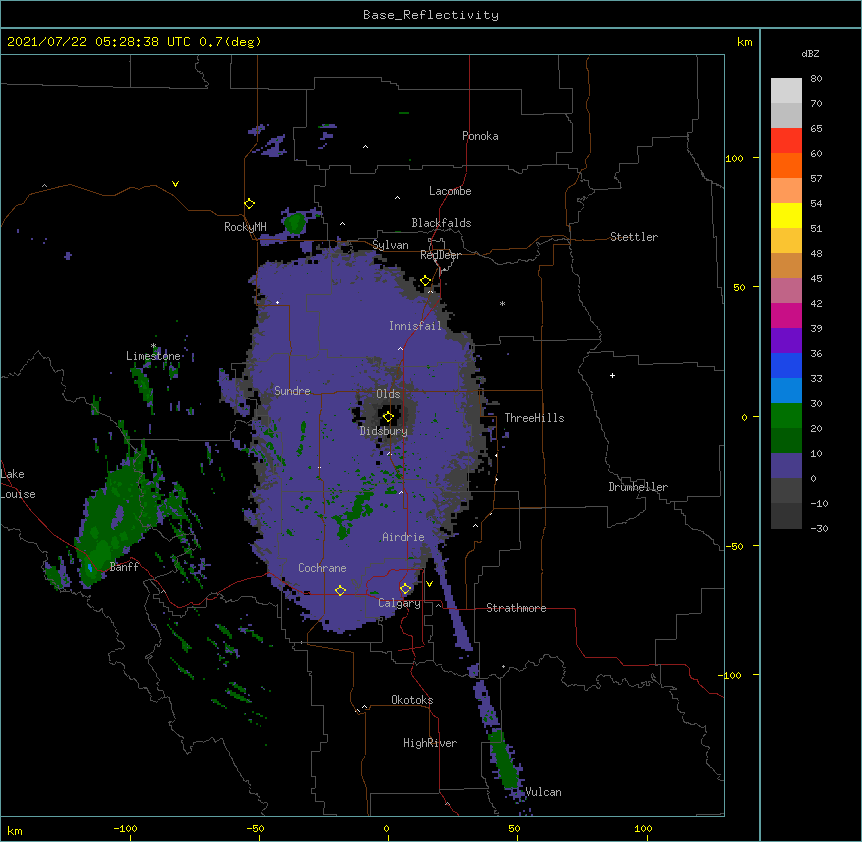
Task: Click the Olds town label
Action: [388, 394]
